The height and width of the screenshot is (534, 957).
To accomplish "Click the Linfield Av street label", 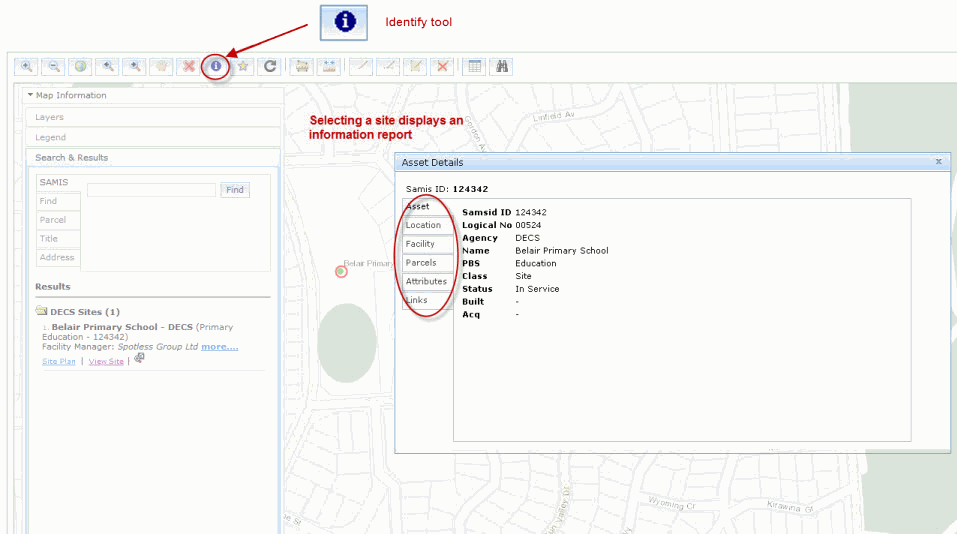I will tap(554, 116).
